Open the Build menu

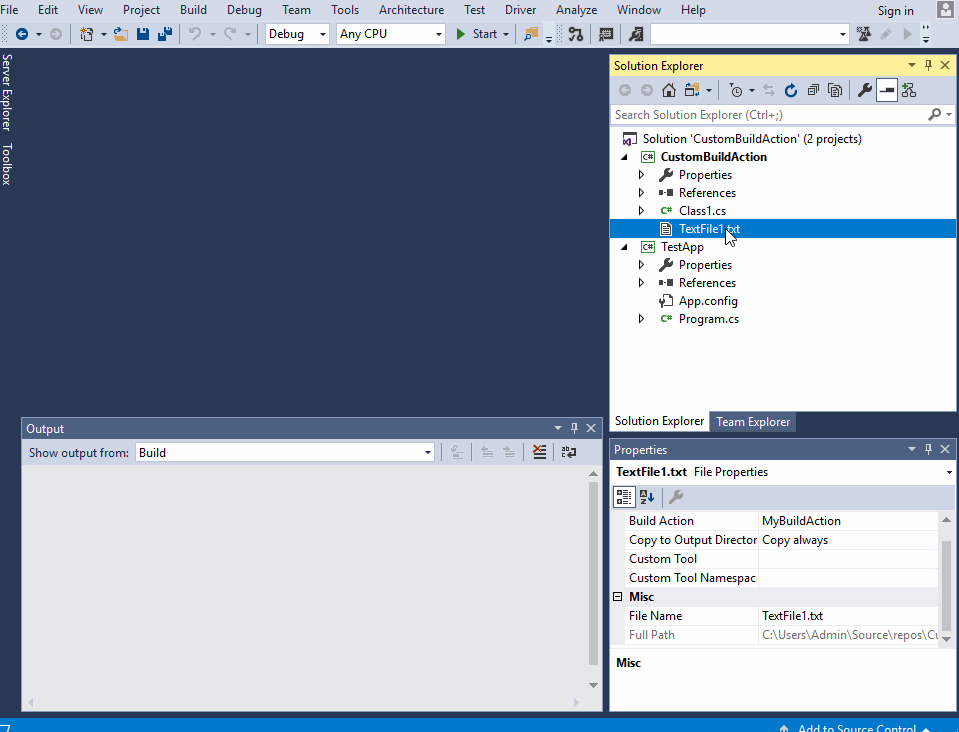coord(193,10)
